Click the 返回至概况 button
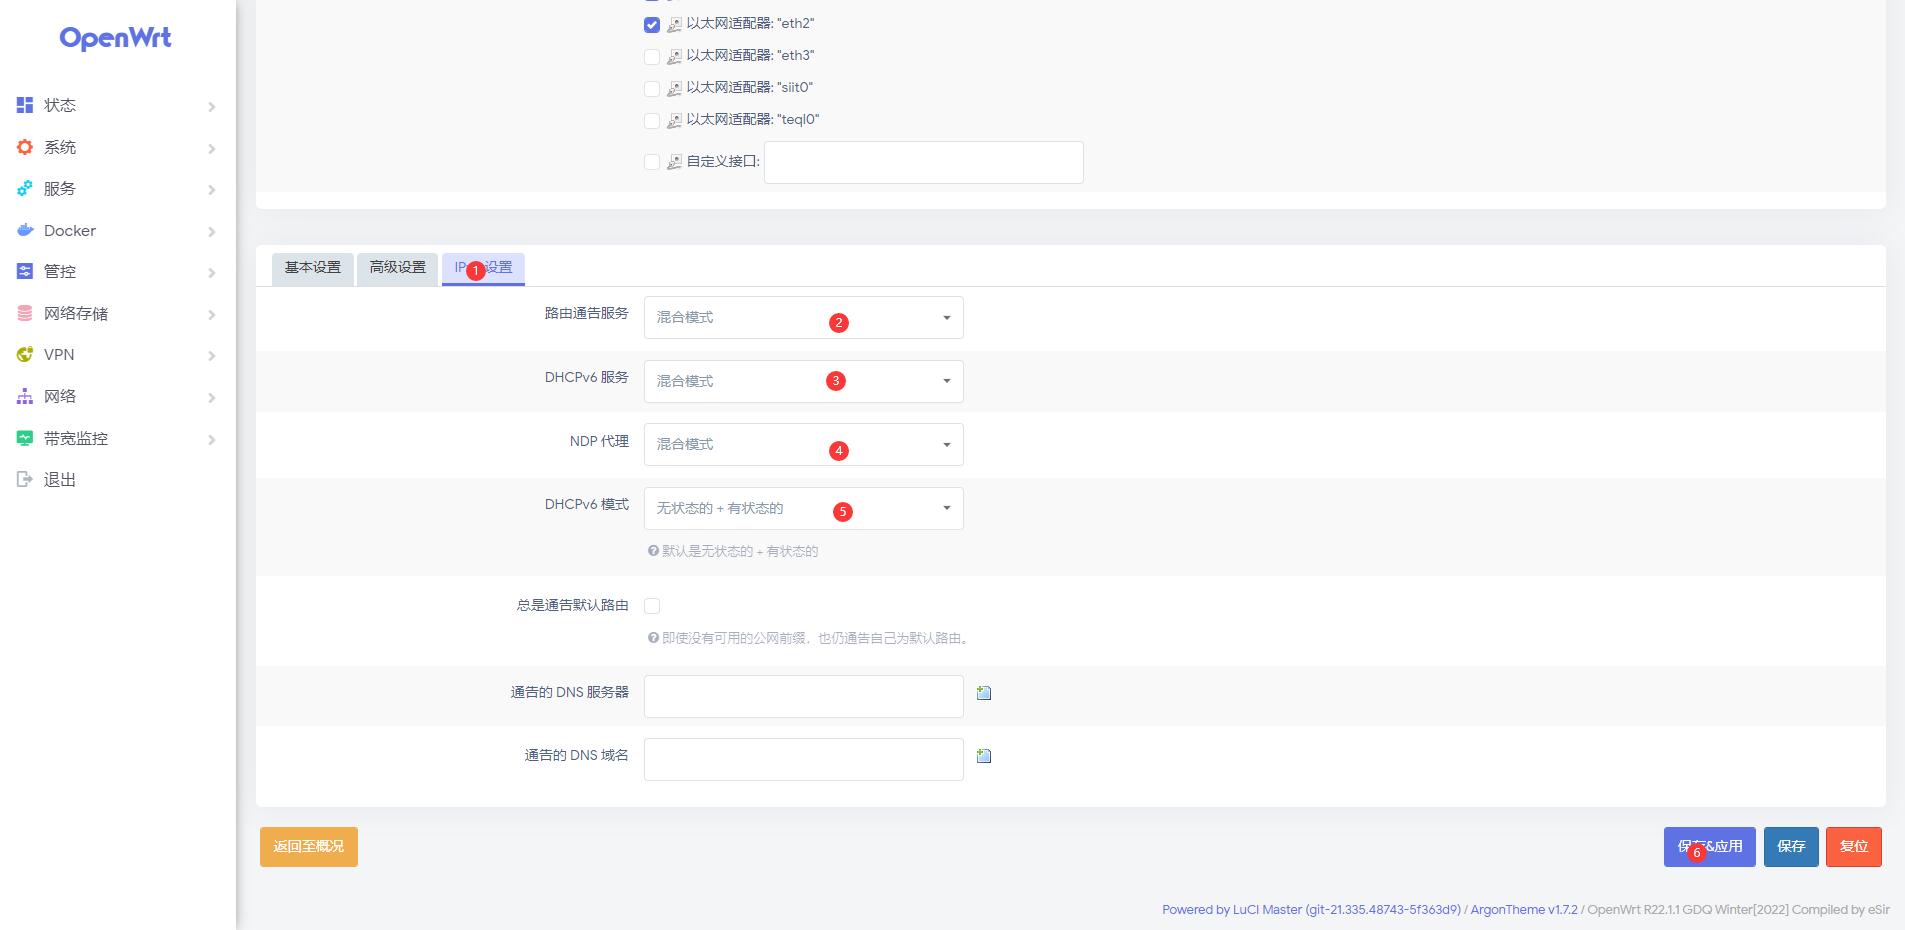The image size is (1905, 930). click(309, 847)
